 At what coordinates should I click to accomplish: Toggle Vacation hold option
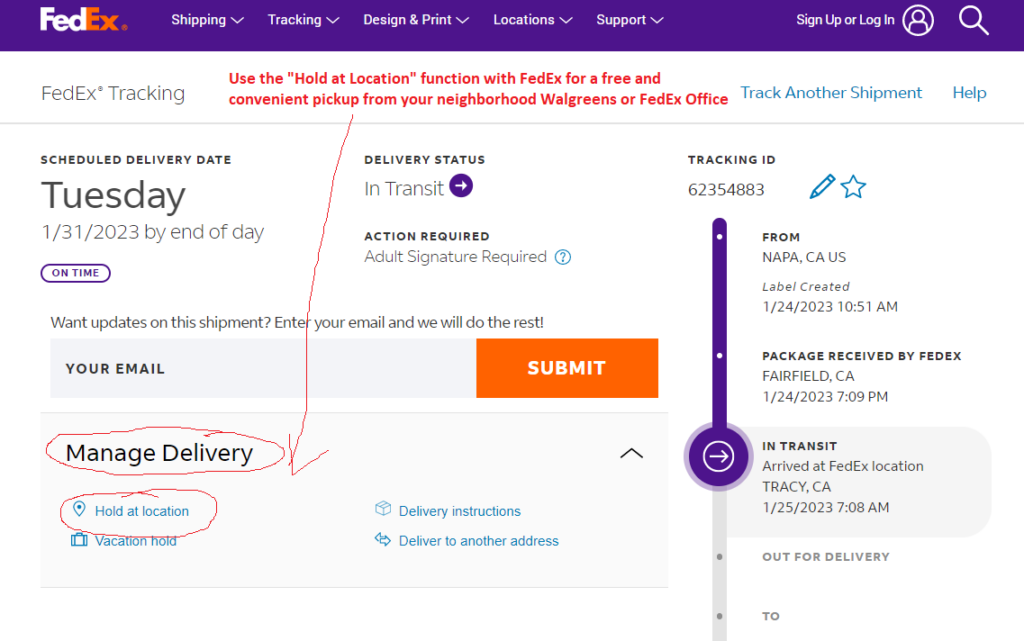click(x=134, y=540)
